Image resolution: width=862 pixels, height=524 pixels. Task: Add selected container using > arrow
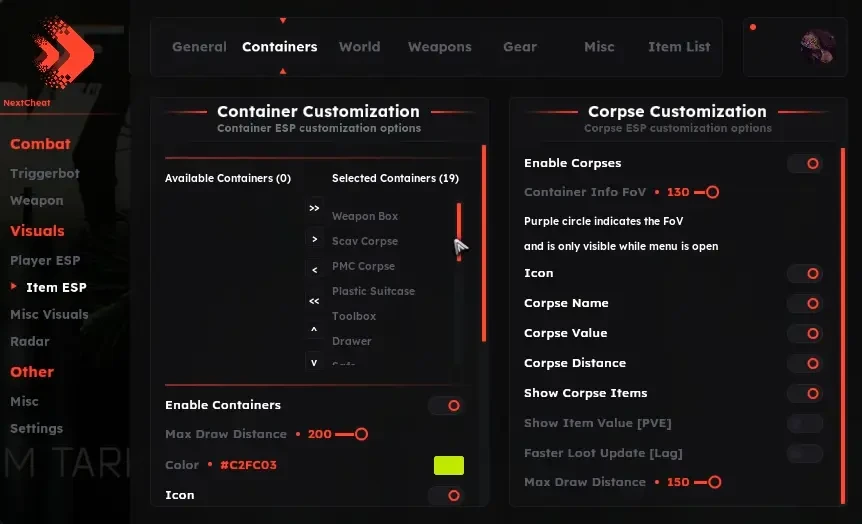314,239
